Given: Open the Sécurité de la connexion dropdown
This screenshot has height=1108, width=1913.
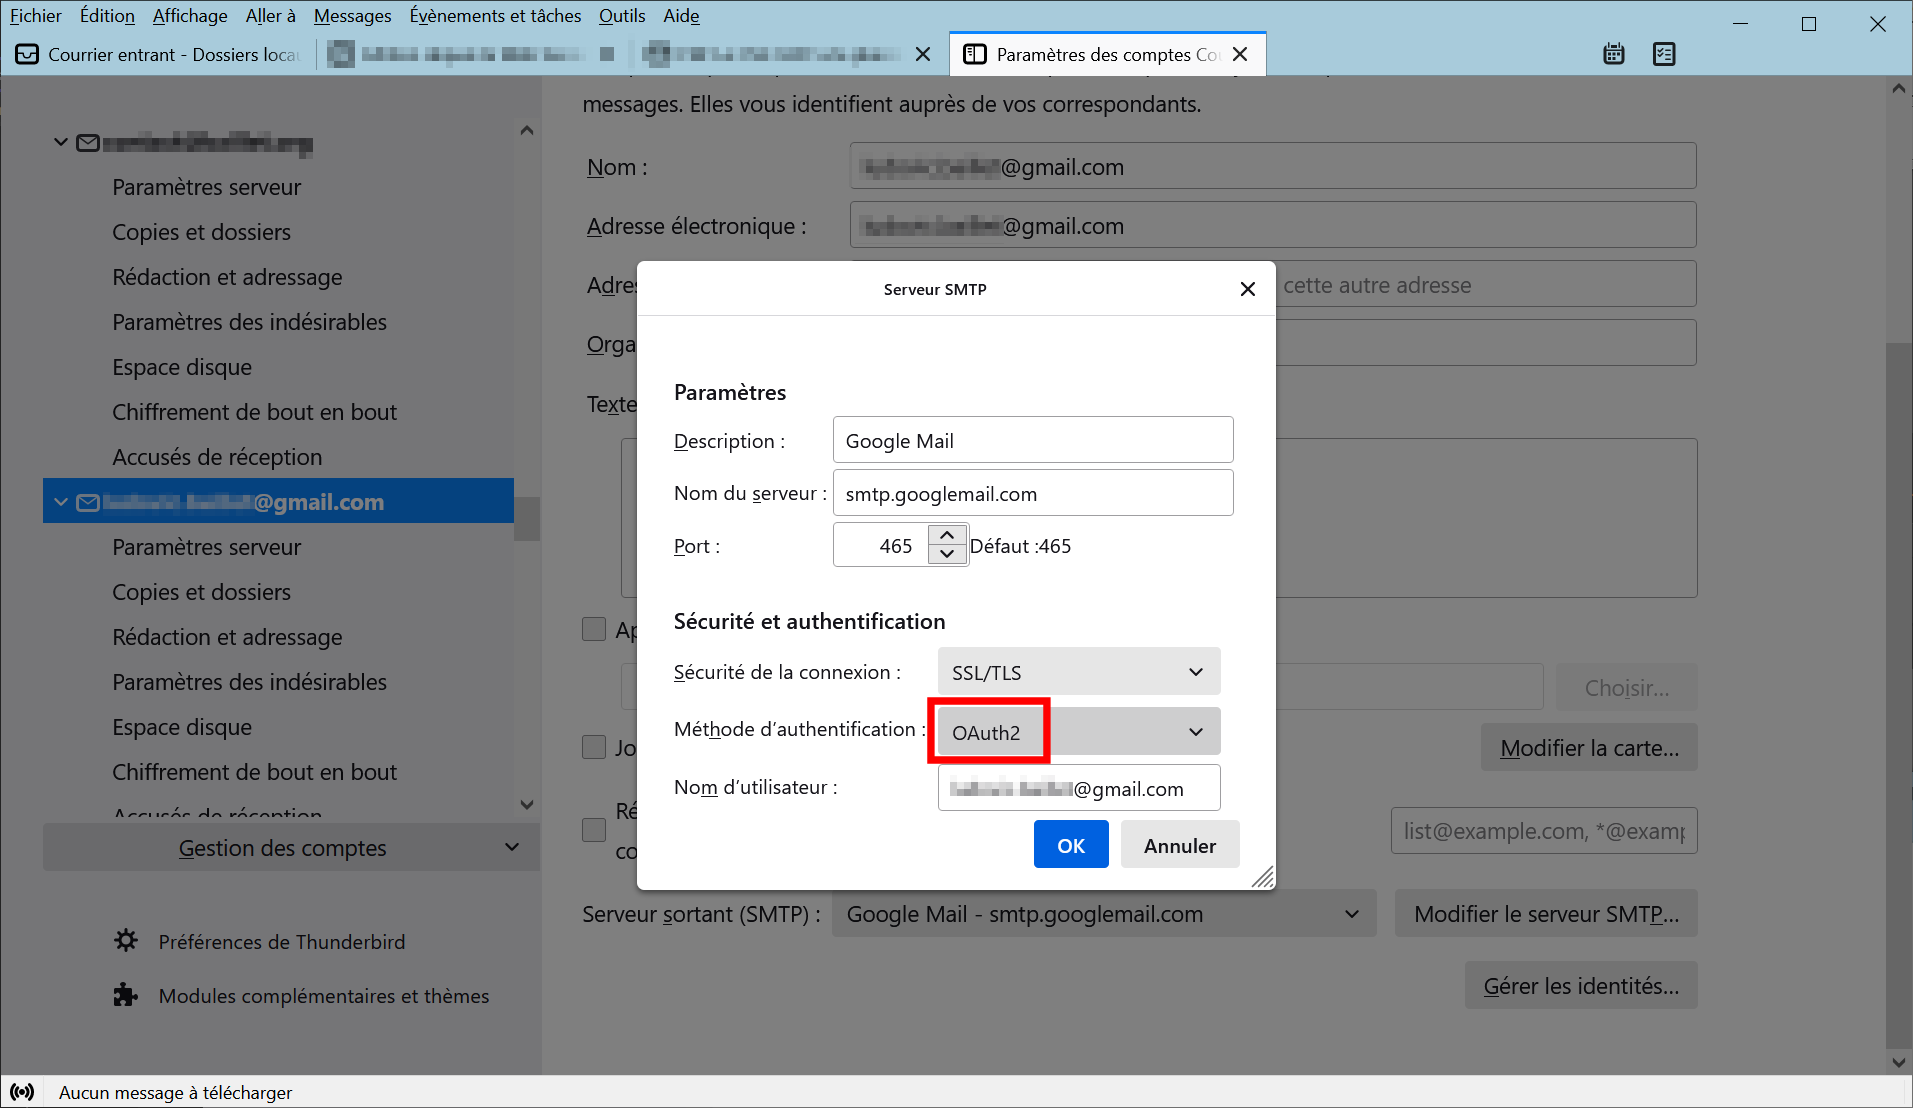Looking at the screenshot, I should 1077,671.
